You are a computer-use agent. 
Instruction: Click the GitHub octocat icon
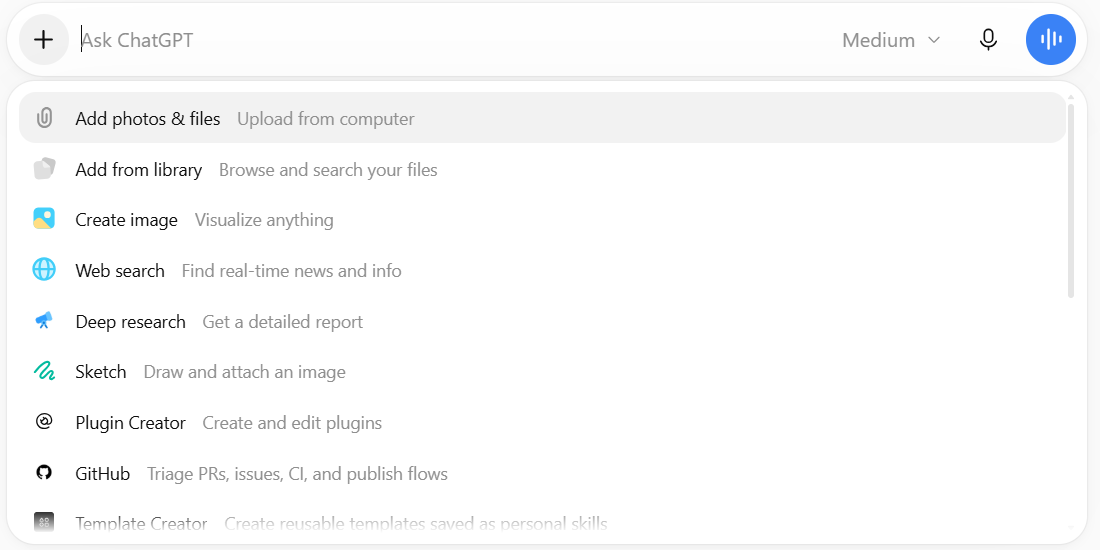pos(44,473)
